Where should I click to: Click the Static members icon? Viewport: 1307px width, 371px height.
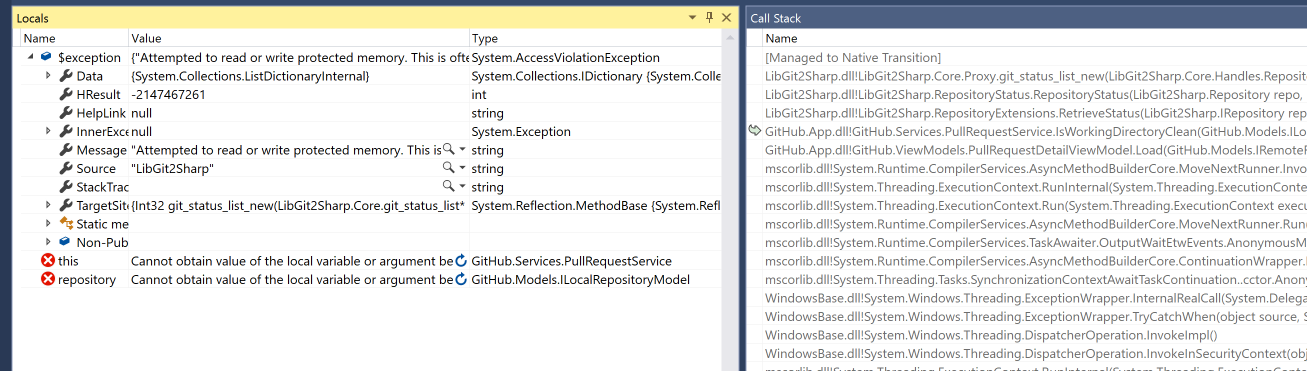(x=66, y=224)
